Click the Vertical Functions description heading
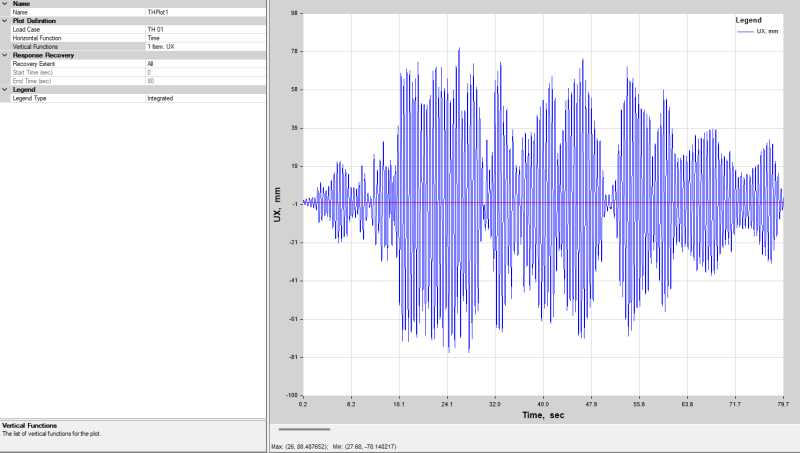 (x=30, y=425)
